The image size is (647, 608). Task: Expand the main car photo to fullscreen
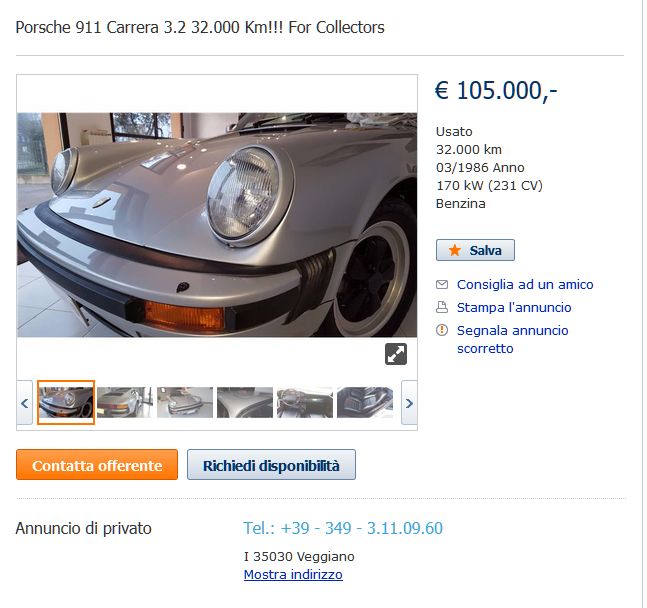(x=398, y=356)
